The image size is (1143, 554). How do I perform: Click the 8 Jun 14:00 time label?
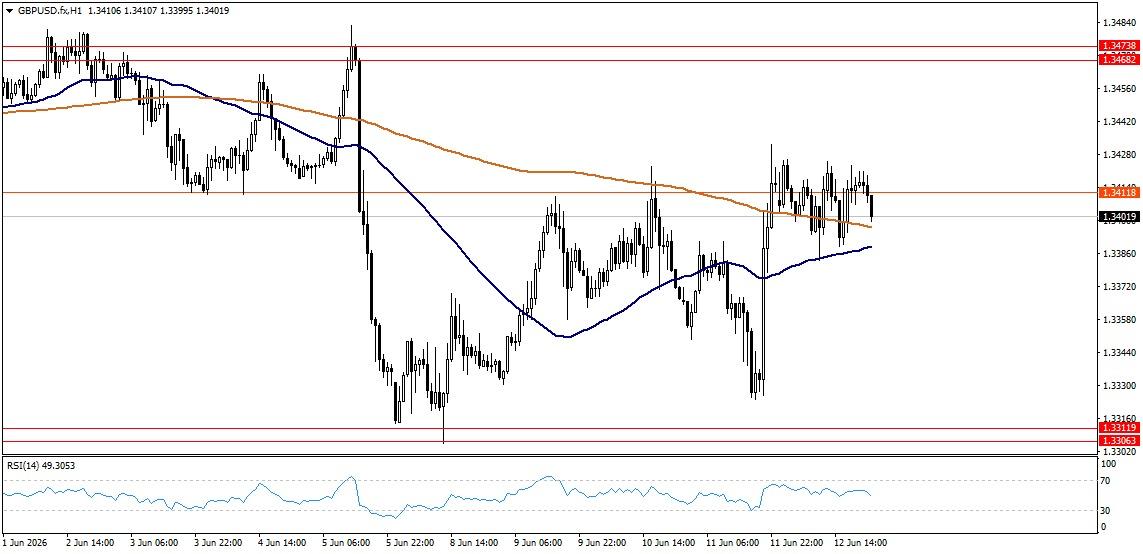pos(475,543)
